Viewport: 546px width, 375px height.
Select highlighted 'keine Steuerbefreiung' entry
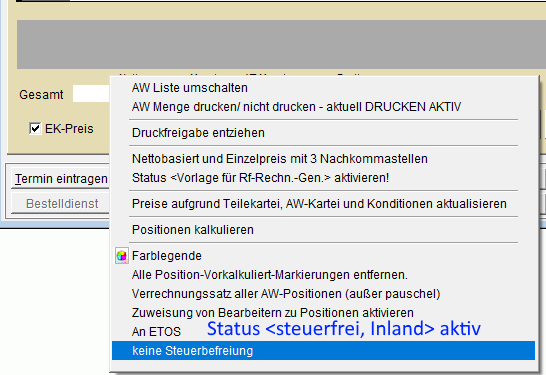tap(323, 351)
